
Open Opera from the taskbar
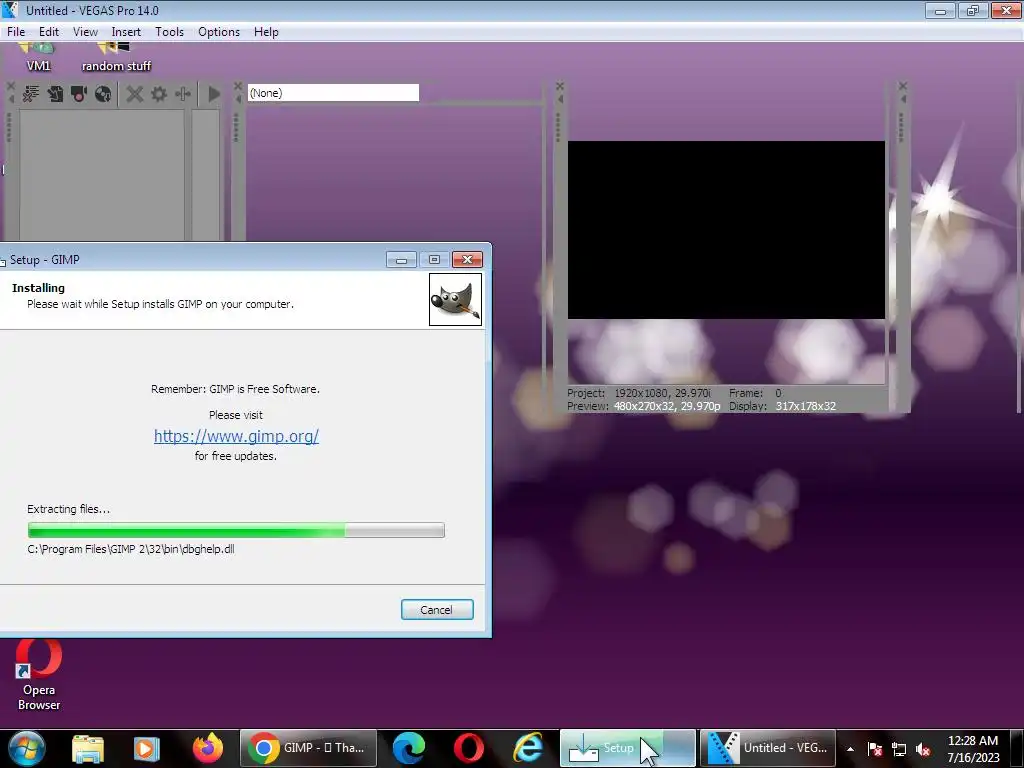pos(469,748)
